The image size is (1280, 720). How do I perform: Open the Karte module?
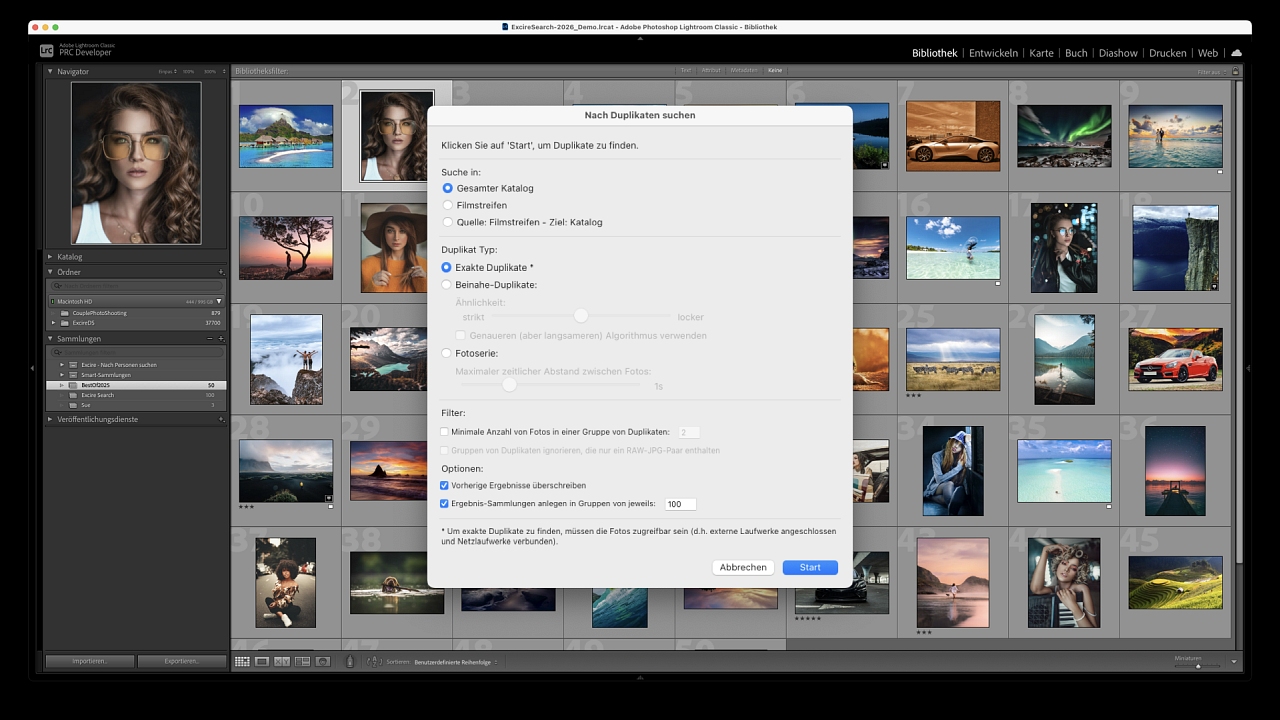pos(1041,53)
